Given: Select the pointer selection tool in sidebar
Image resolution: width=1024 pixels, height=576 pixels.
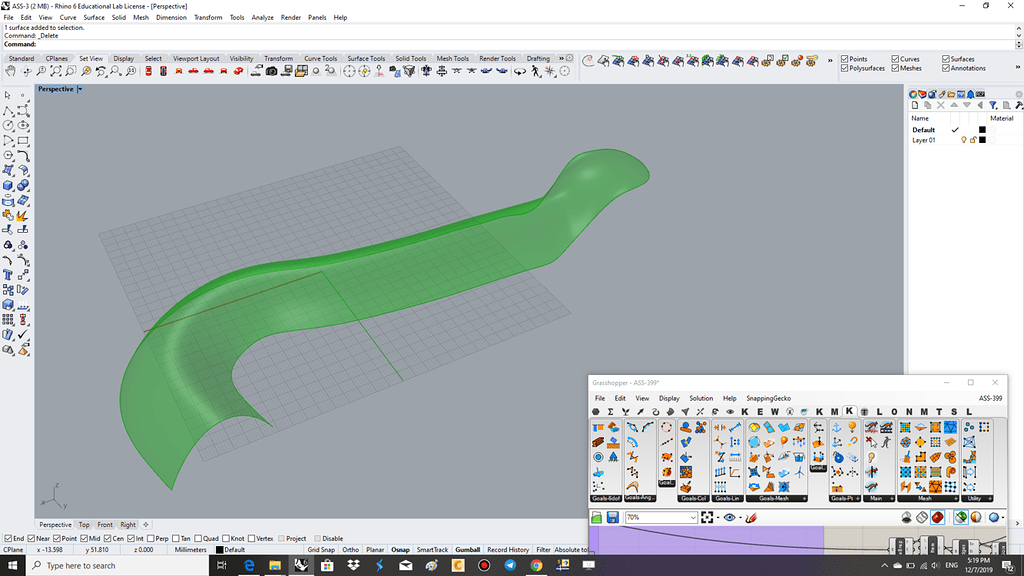Looking at the screenshot, I should (9, 95).
